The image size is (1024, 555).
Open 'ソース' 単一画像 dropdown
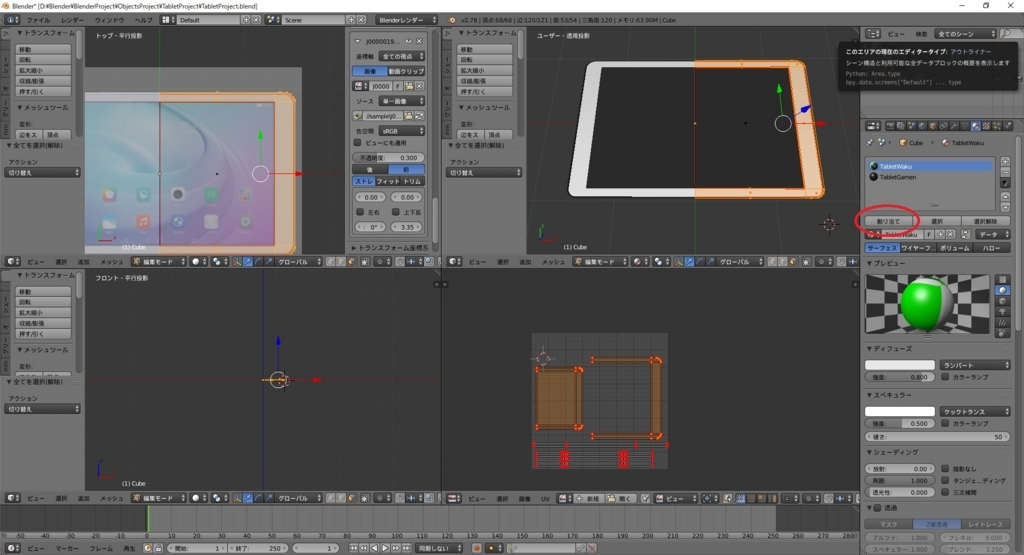tap(402, 101)
